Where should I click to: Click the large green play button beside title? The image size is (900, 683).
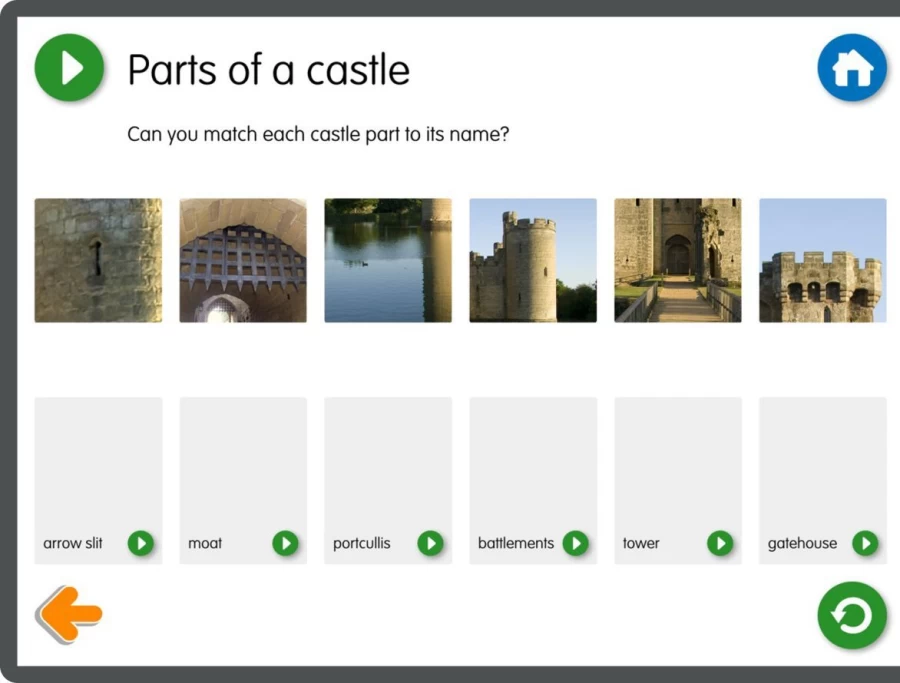69,68
